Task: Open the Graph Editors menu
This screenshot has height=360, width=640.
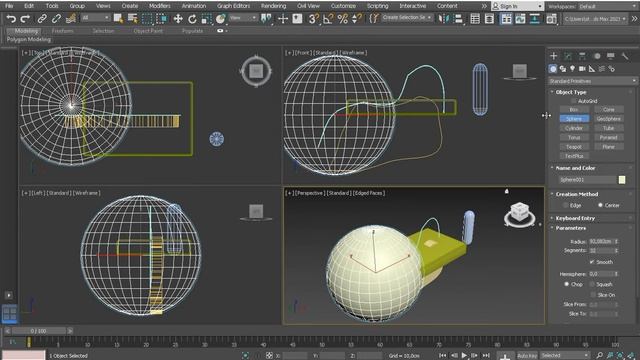Action: (233, 6)
